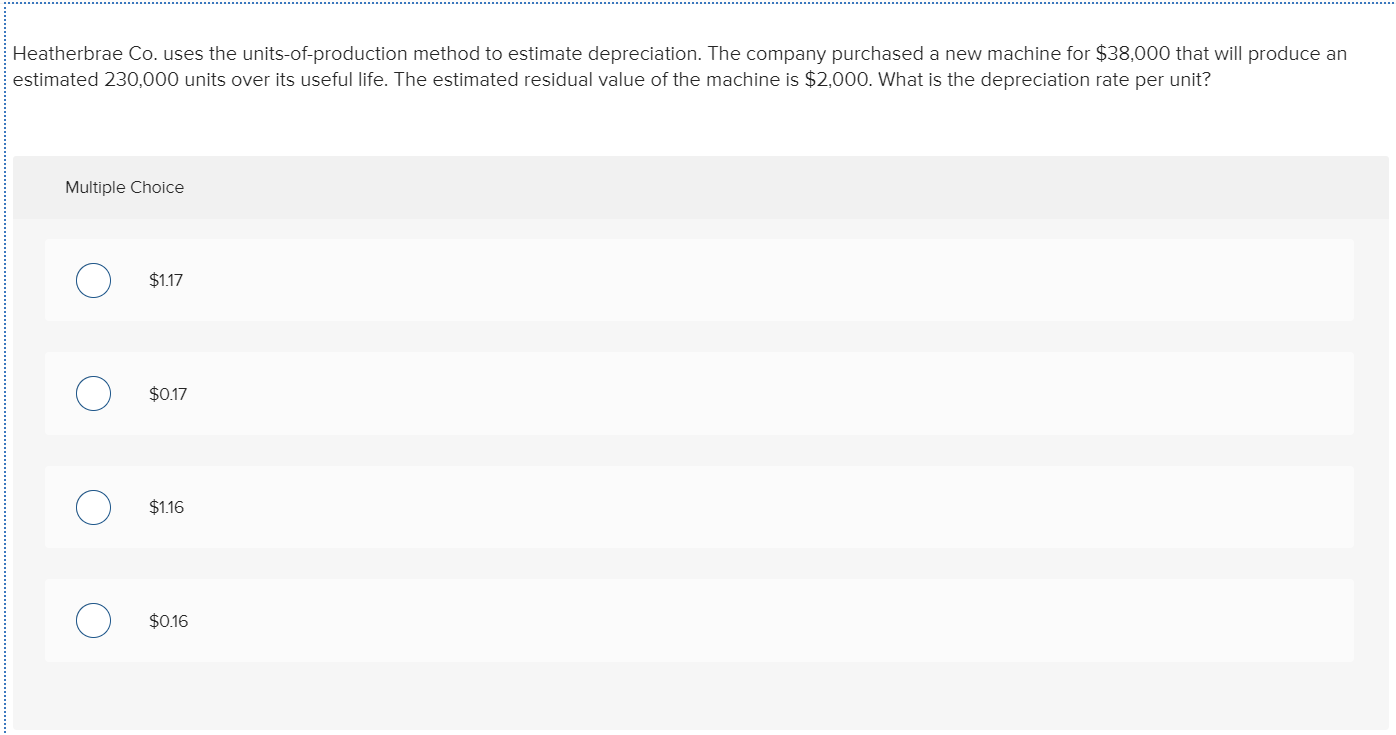Image resolution: width=1396 pixels, height=735 pixels.
Task: Click the Multiple Choice header label
Action: pos(124,187)
